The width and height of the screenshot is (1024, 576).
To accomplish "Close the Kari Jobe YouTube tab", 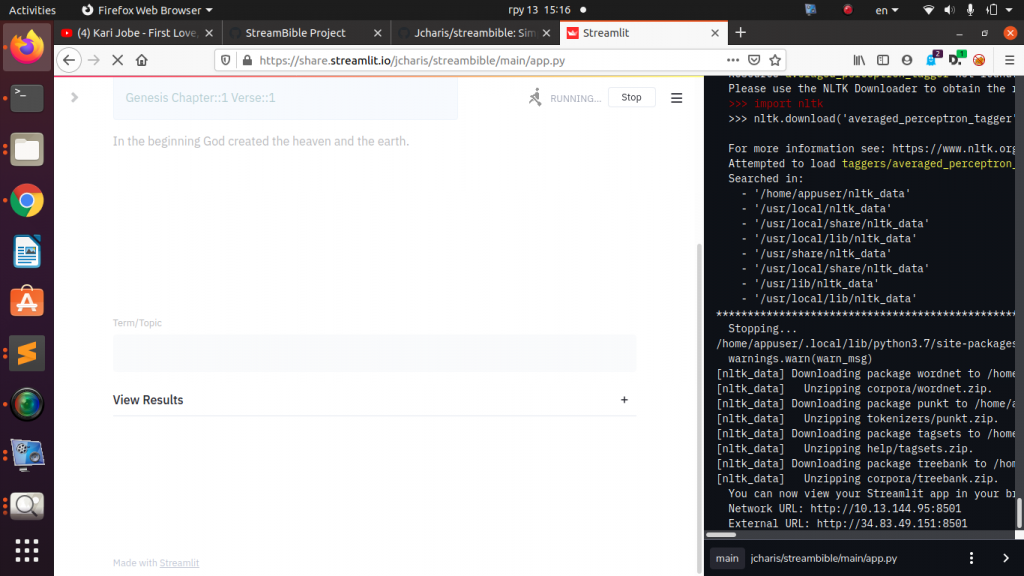I will click(x=209, y=33).
